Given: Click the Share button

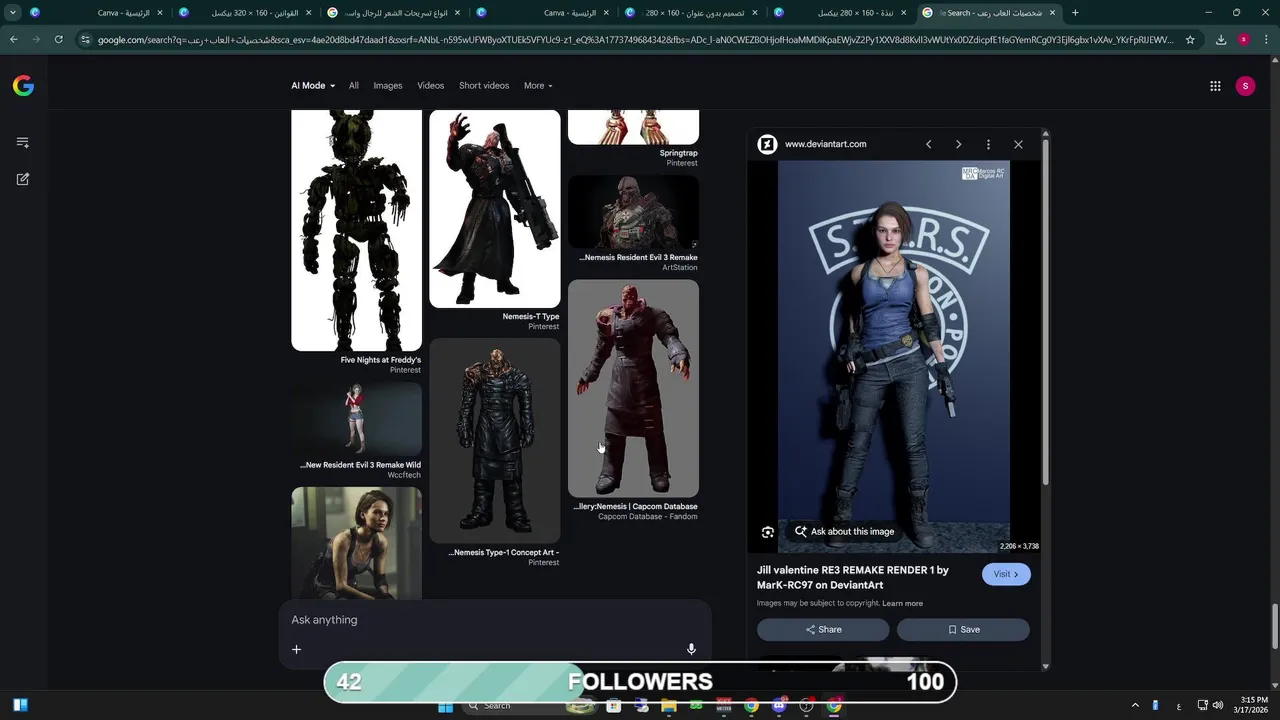Looking at the screenshot, I should [823, 629].
